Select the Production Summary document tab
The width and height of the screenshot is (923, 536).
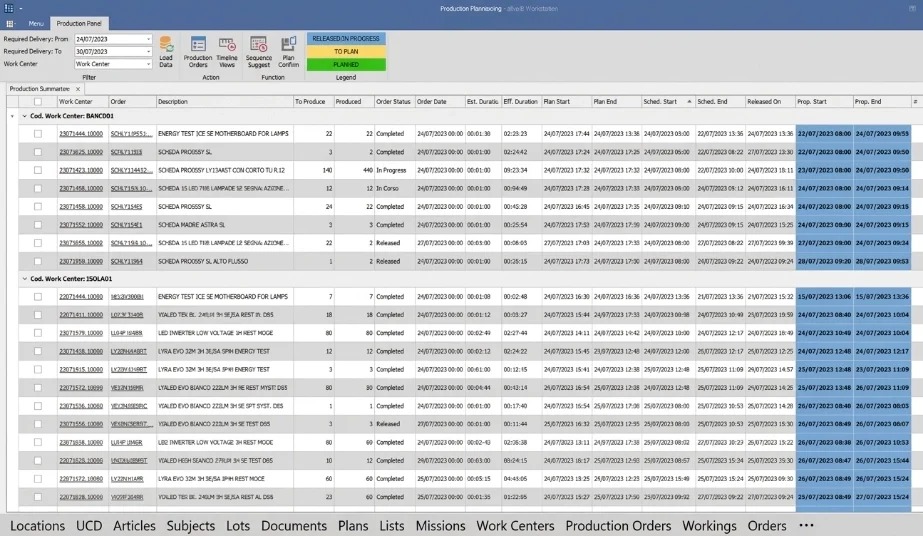39,89
